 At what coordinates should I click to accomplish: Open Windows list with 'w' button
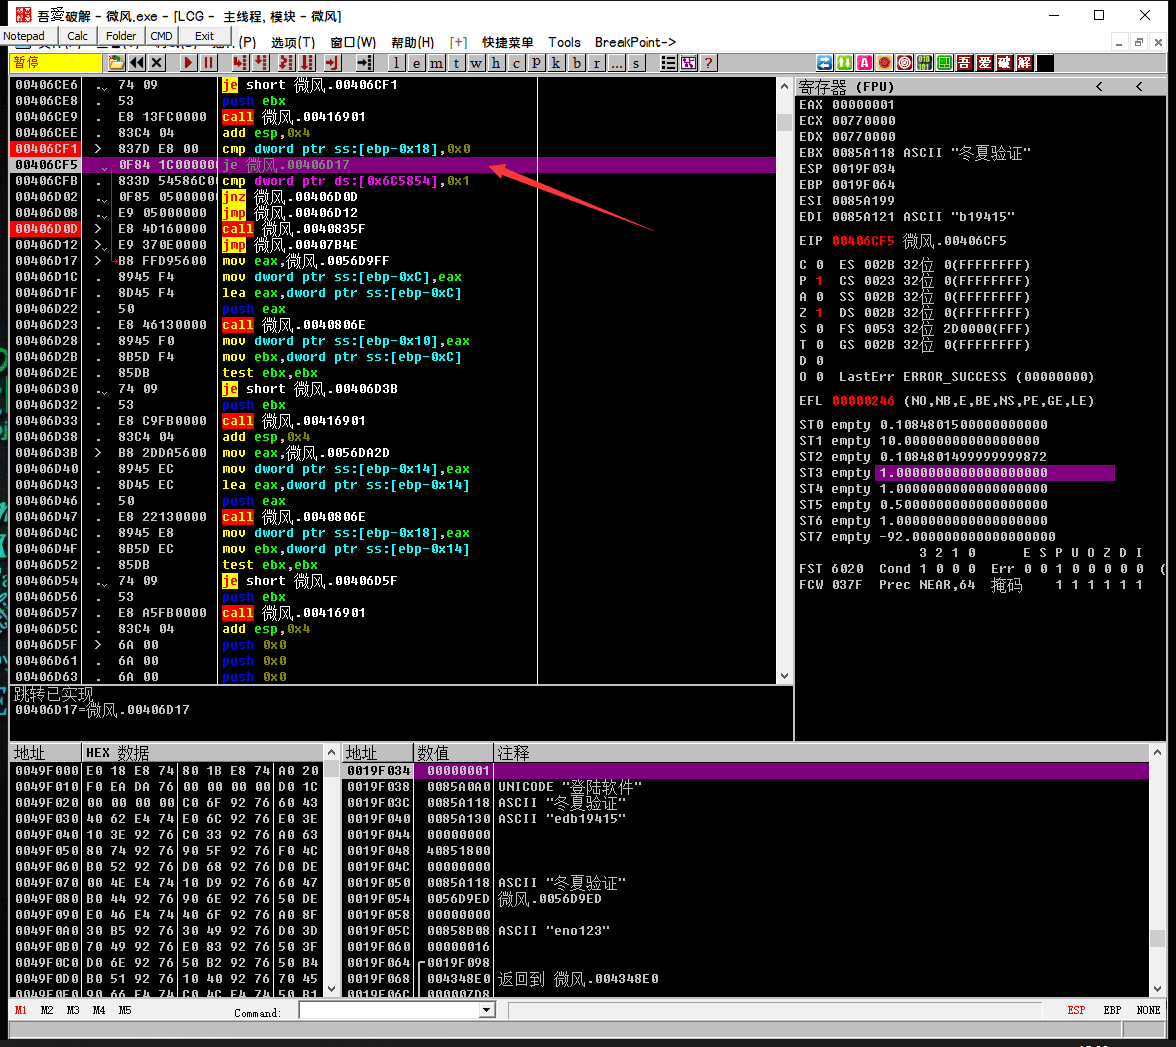click(476, 63)
